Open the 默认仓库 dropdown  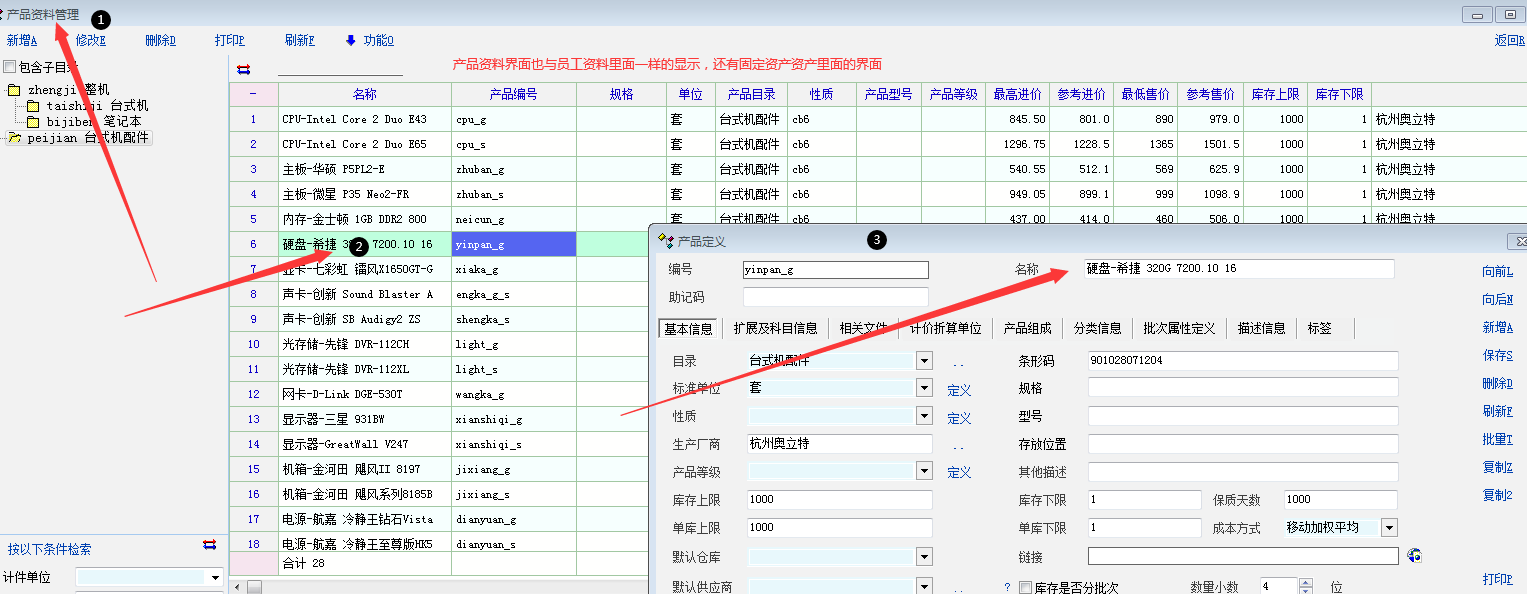click(x=924, y=556)
